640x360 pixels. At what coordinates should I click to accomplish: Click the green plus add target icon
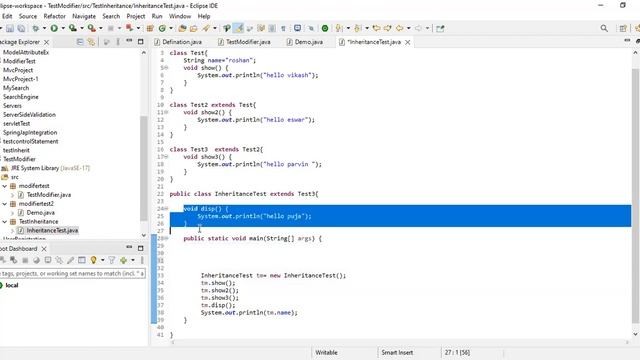123,260
